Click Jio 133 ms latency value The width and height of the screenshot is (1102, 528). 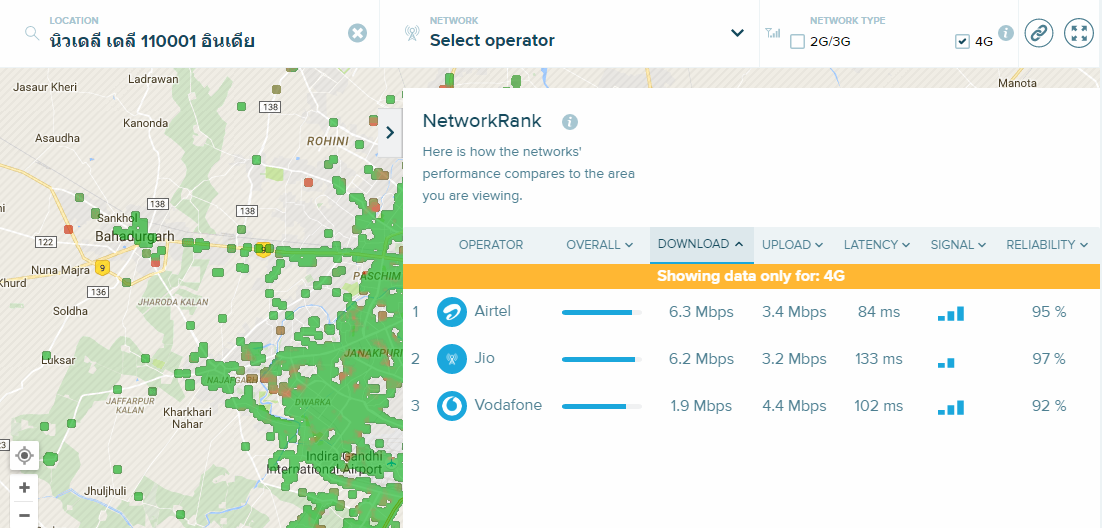(x=879, y=359)
